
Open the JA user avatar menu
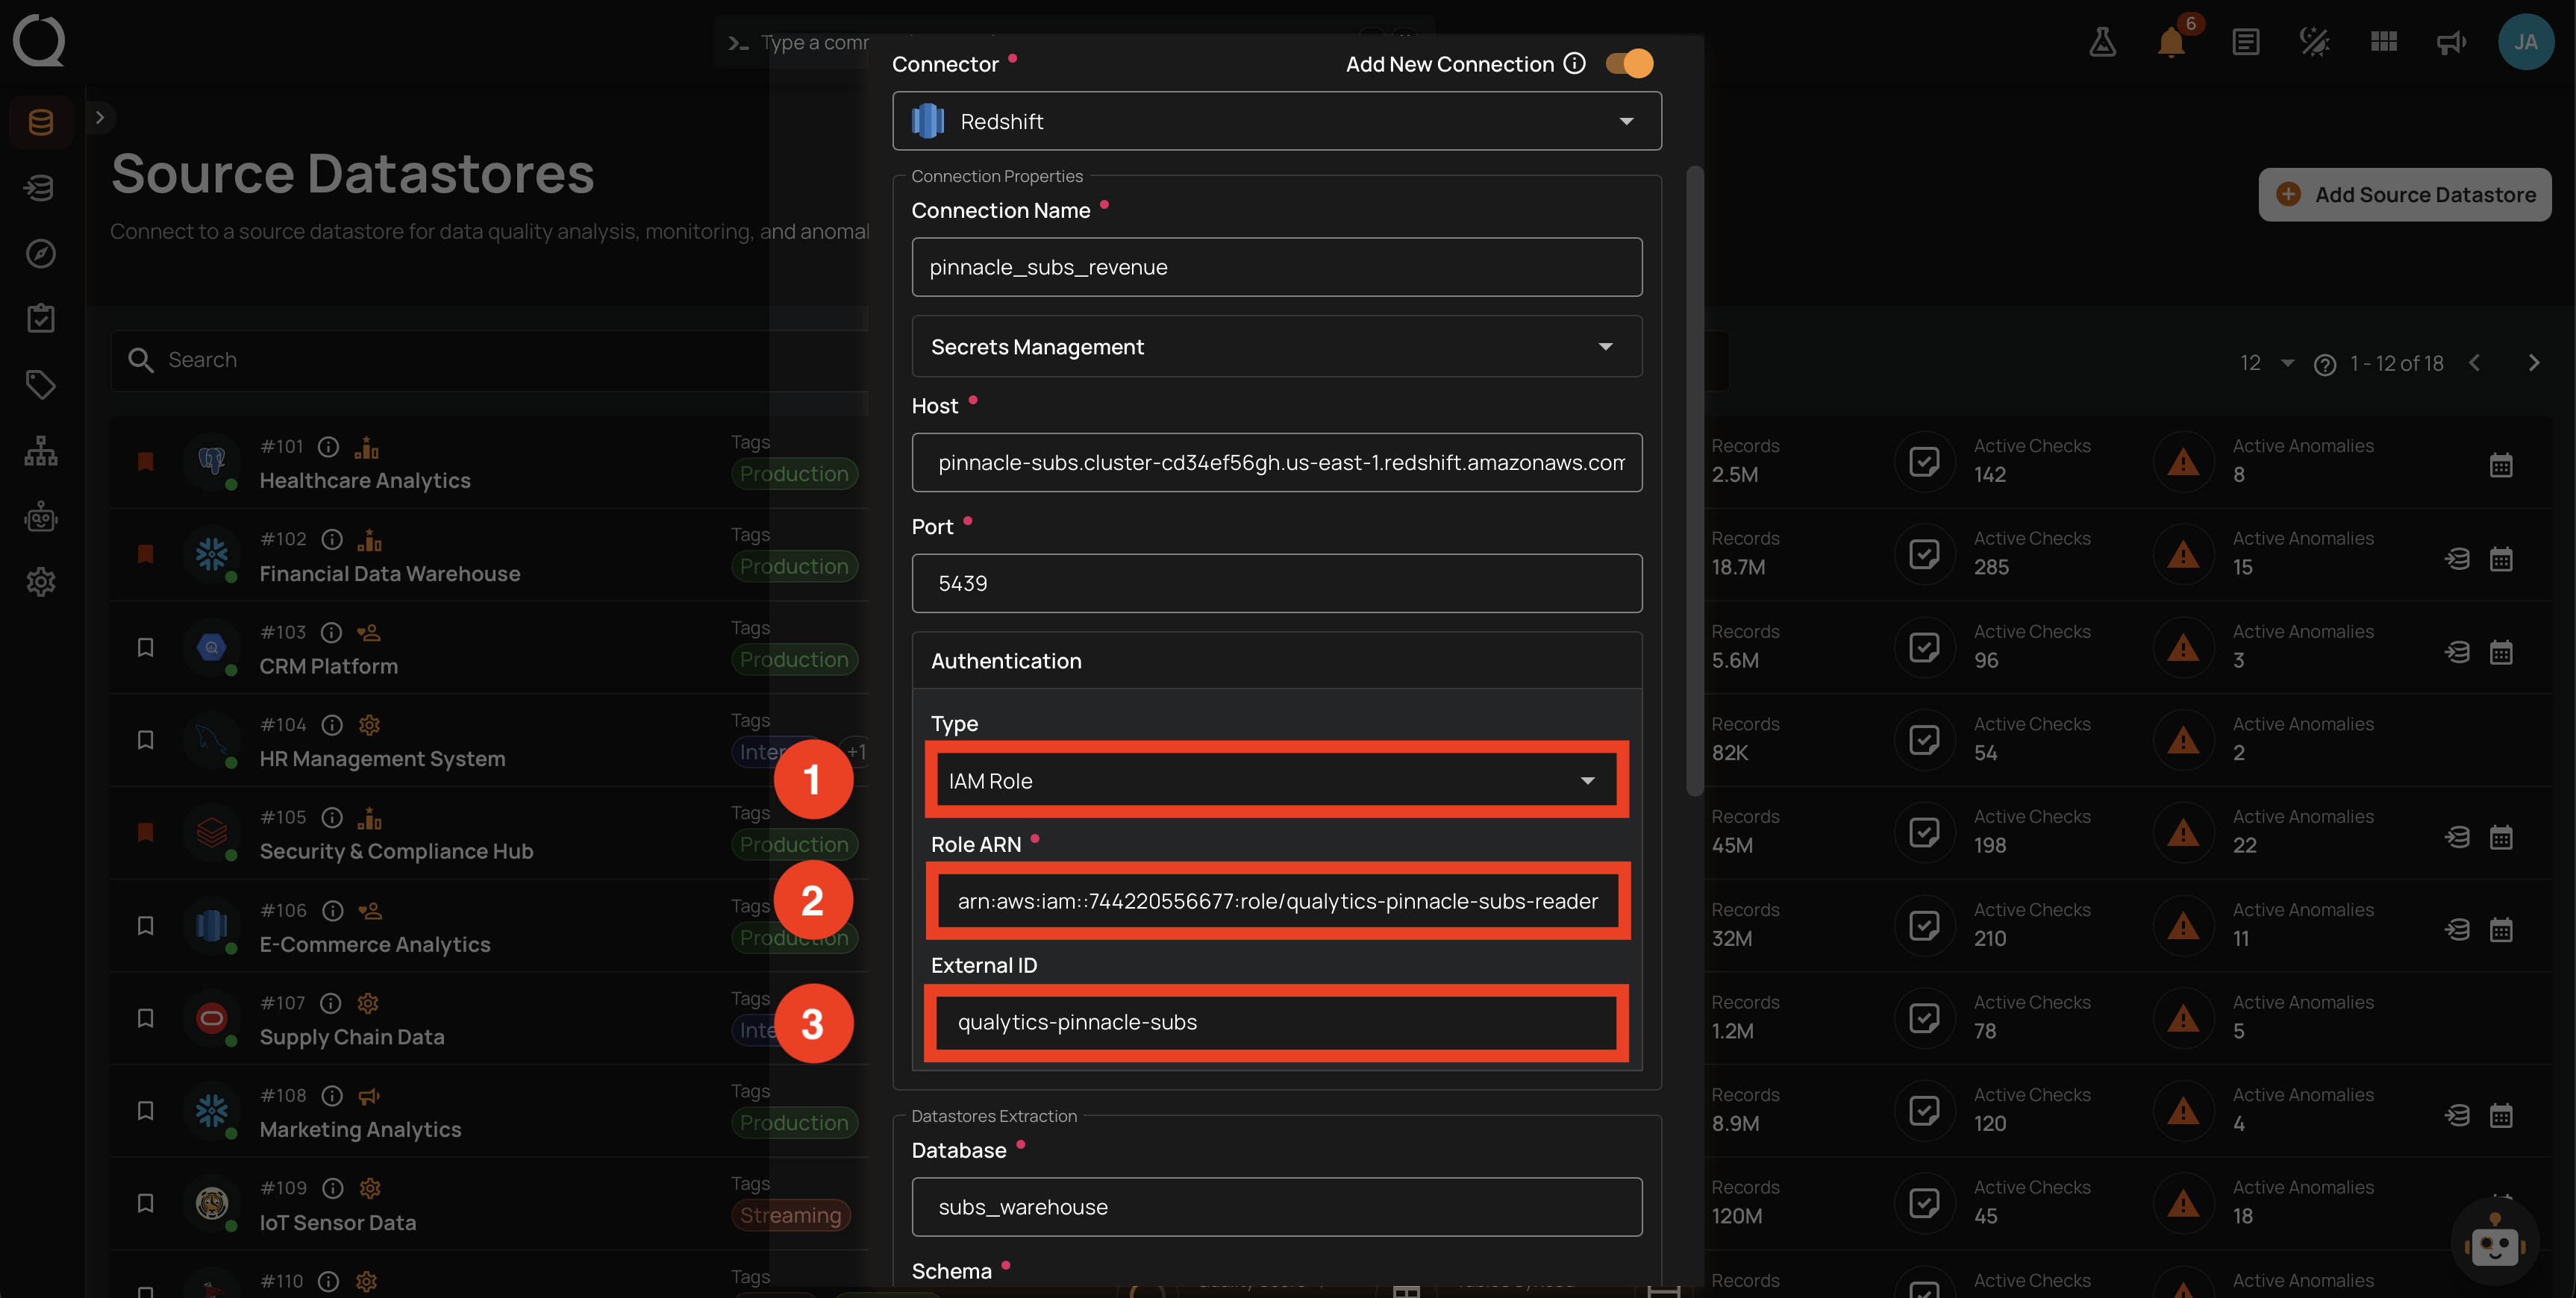point(2525,42)
